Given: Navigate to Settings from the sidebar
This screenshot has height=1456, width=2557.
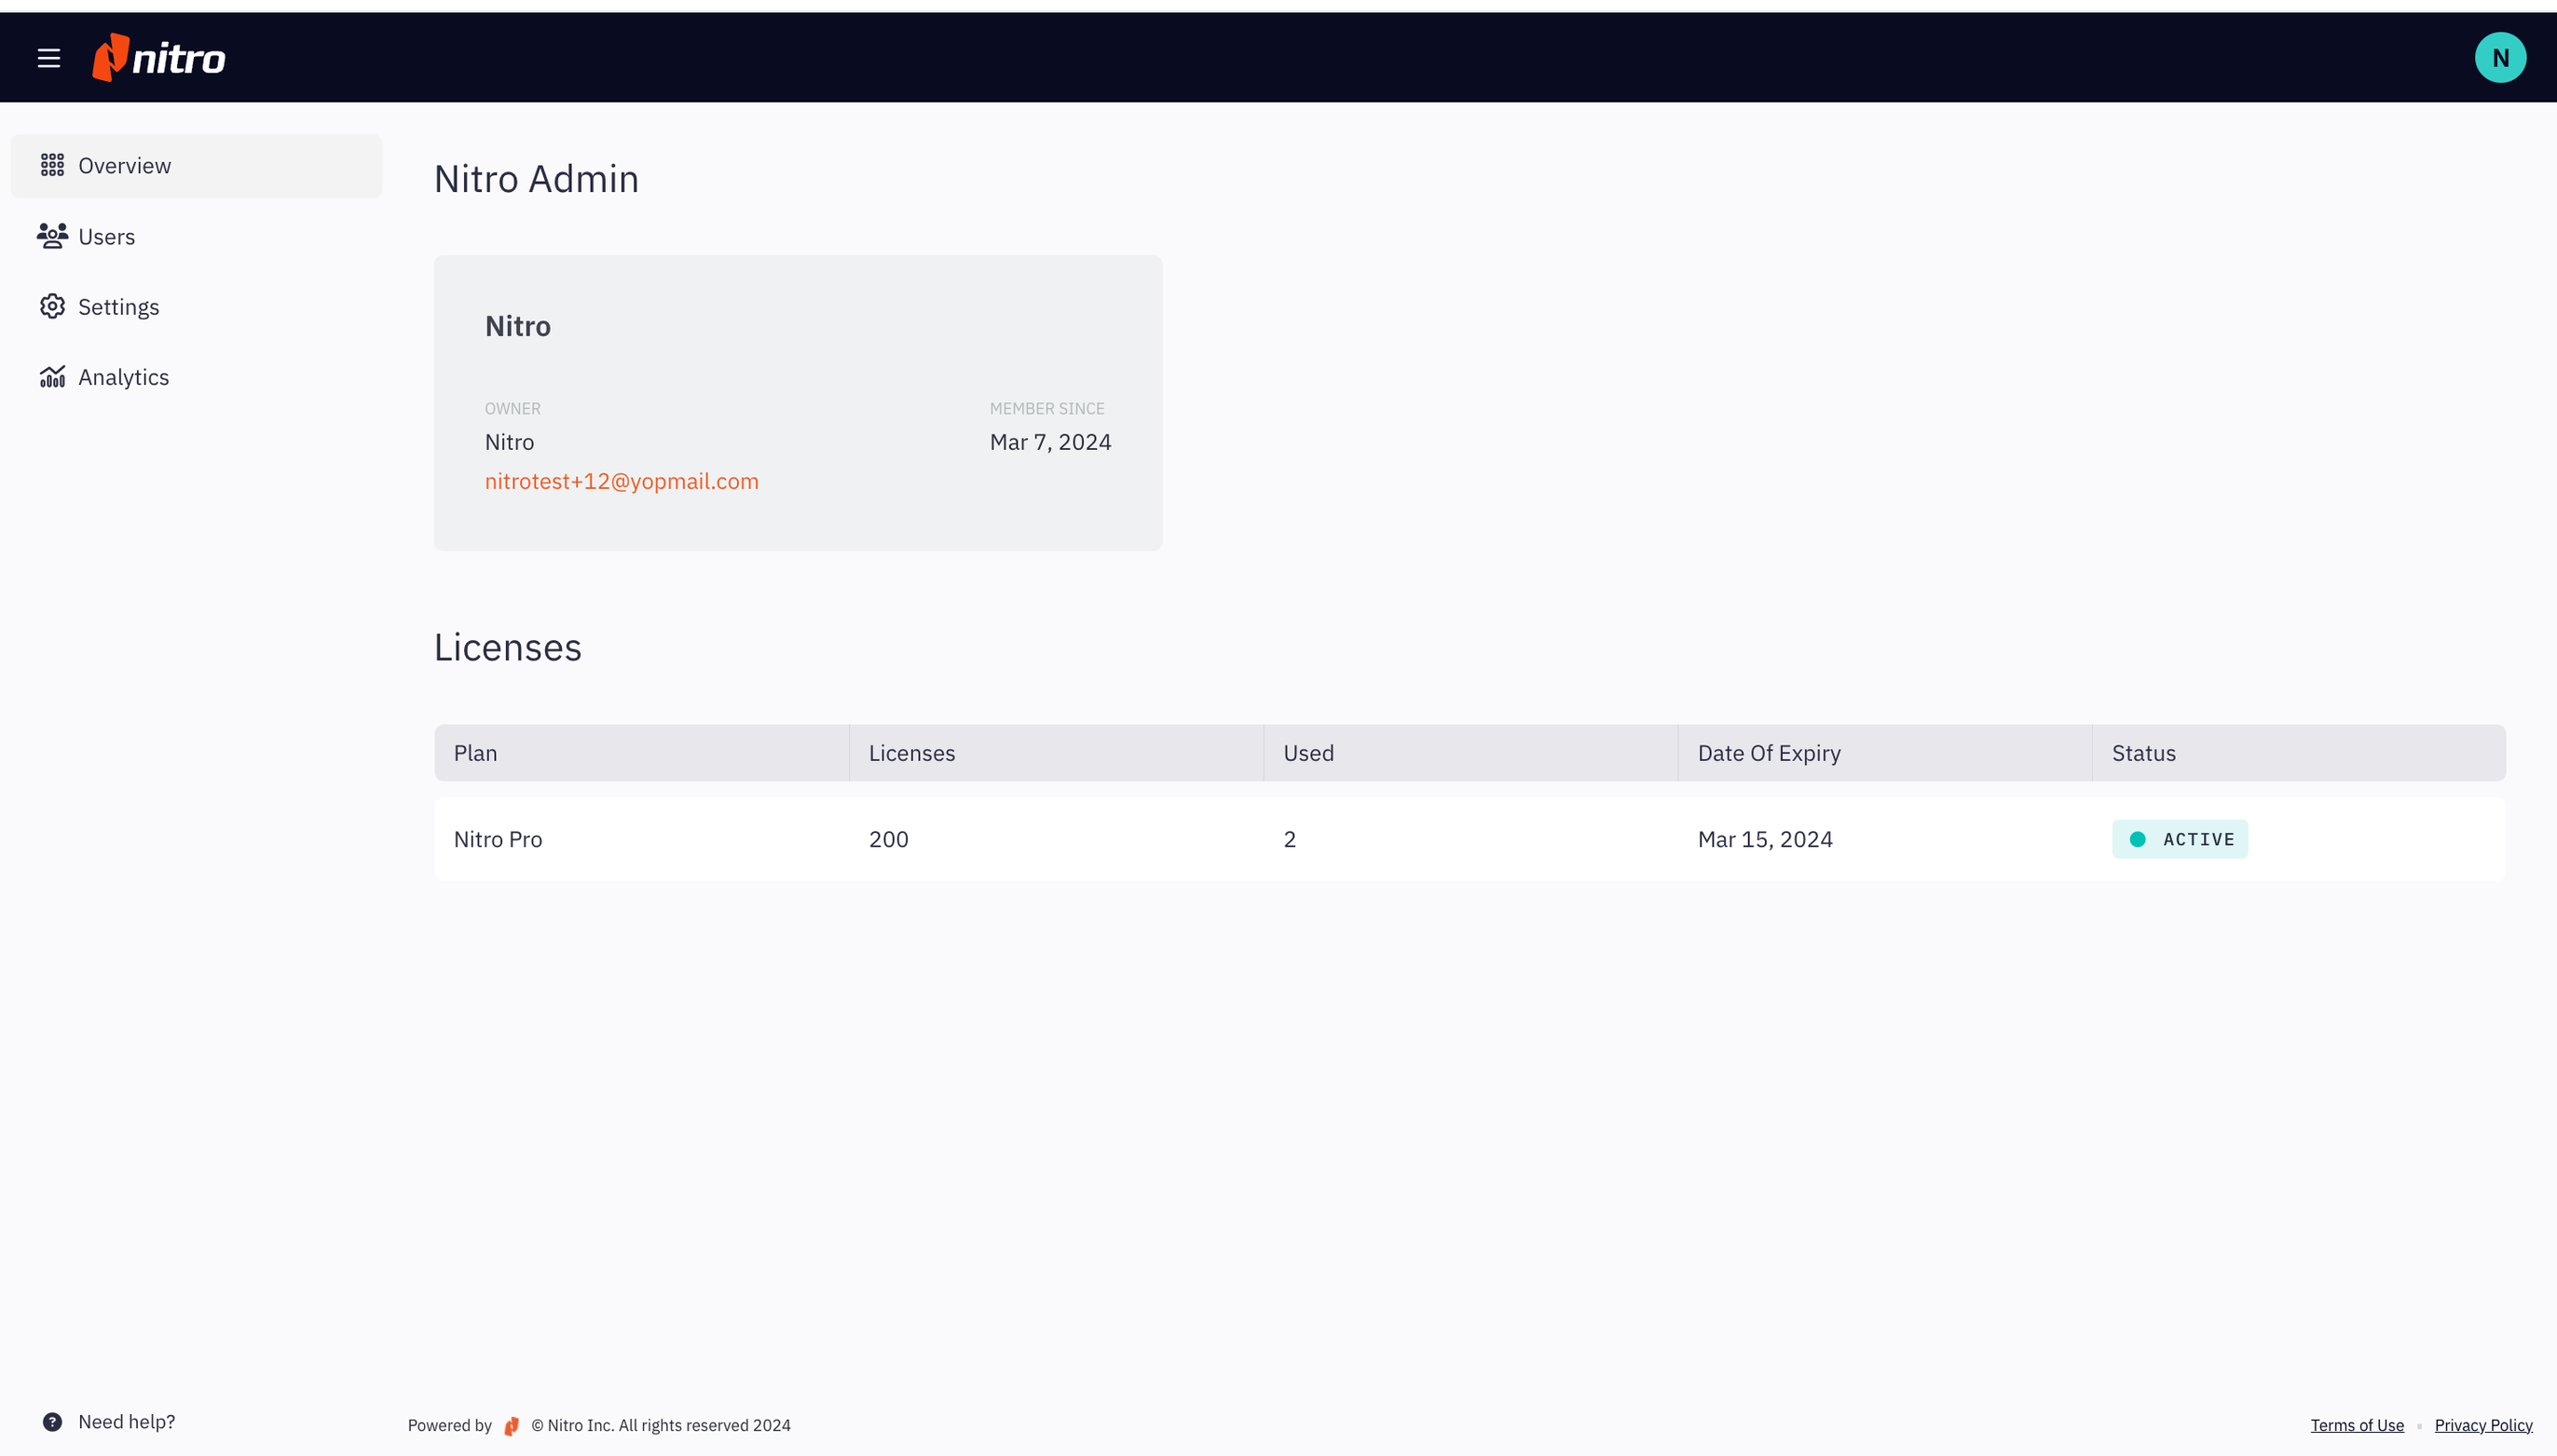Looking at the screenshot, I should click(x=119, y=306).
